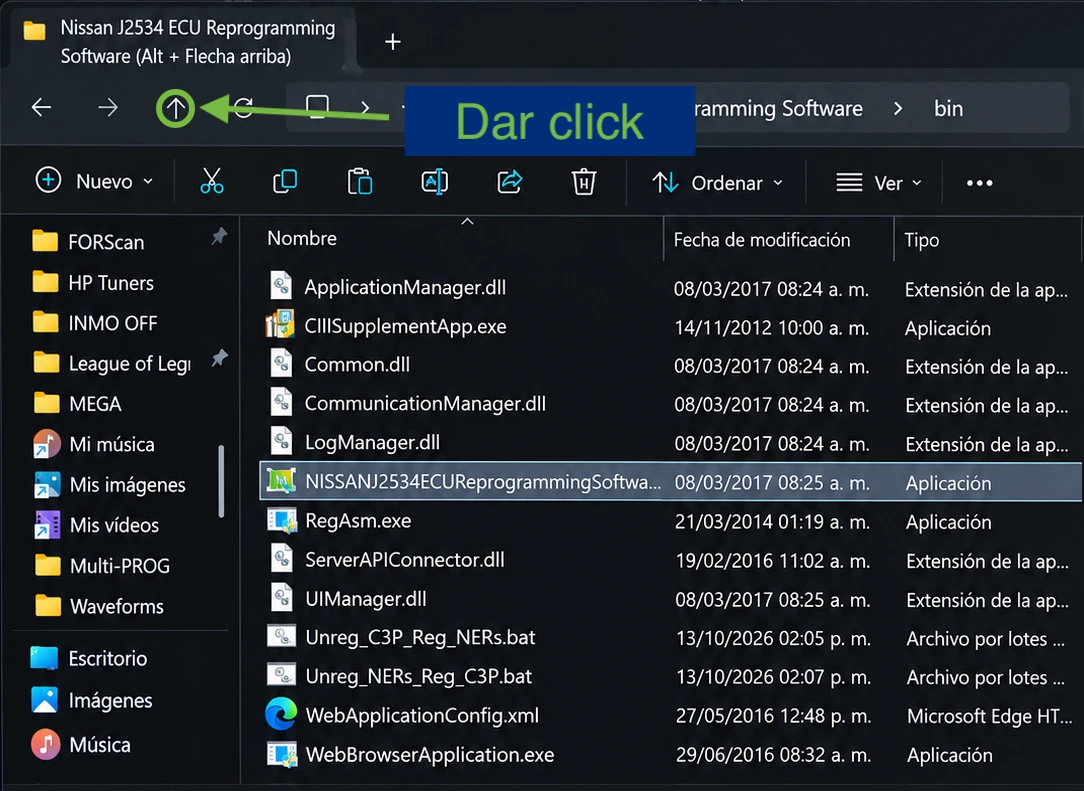
Task: Click the Delete trash can icon
Action: (583, 182)
